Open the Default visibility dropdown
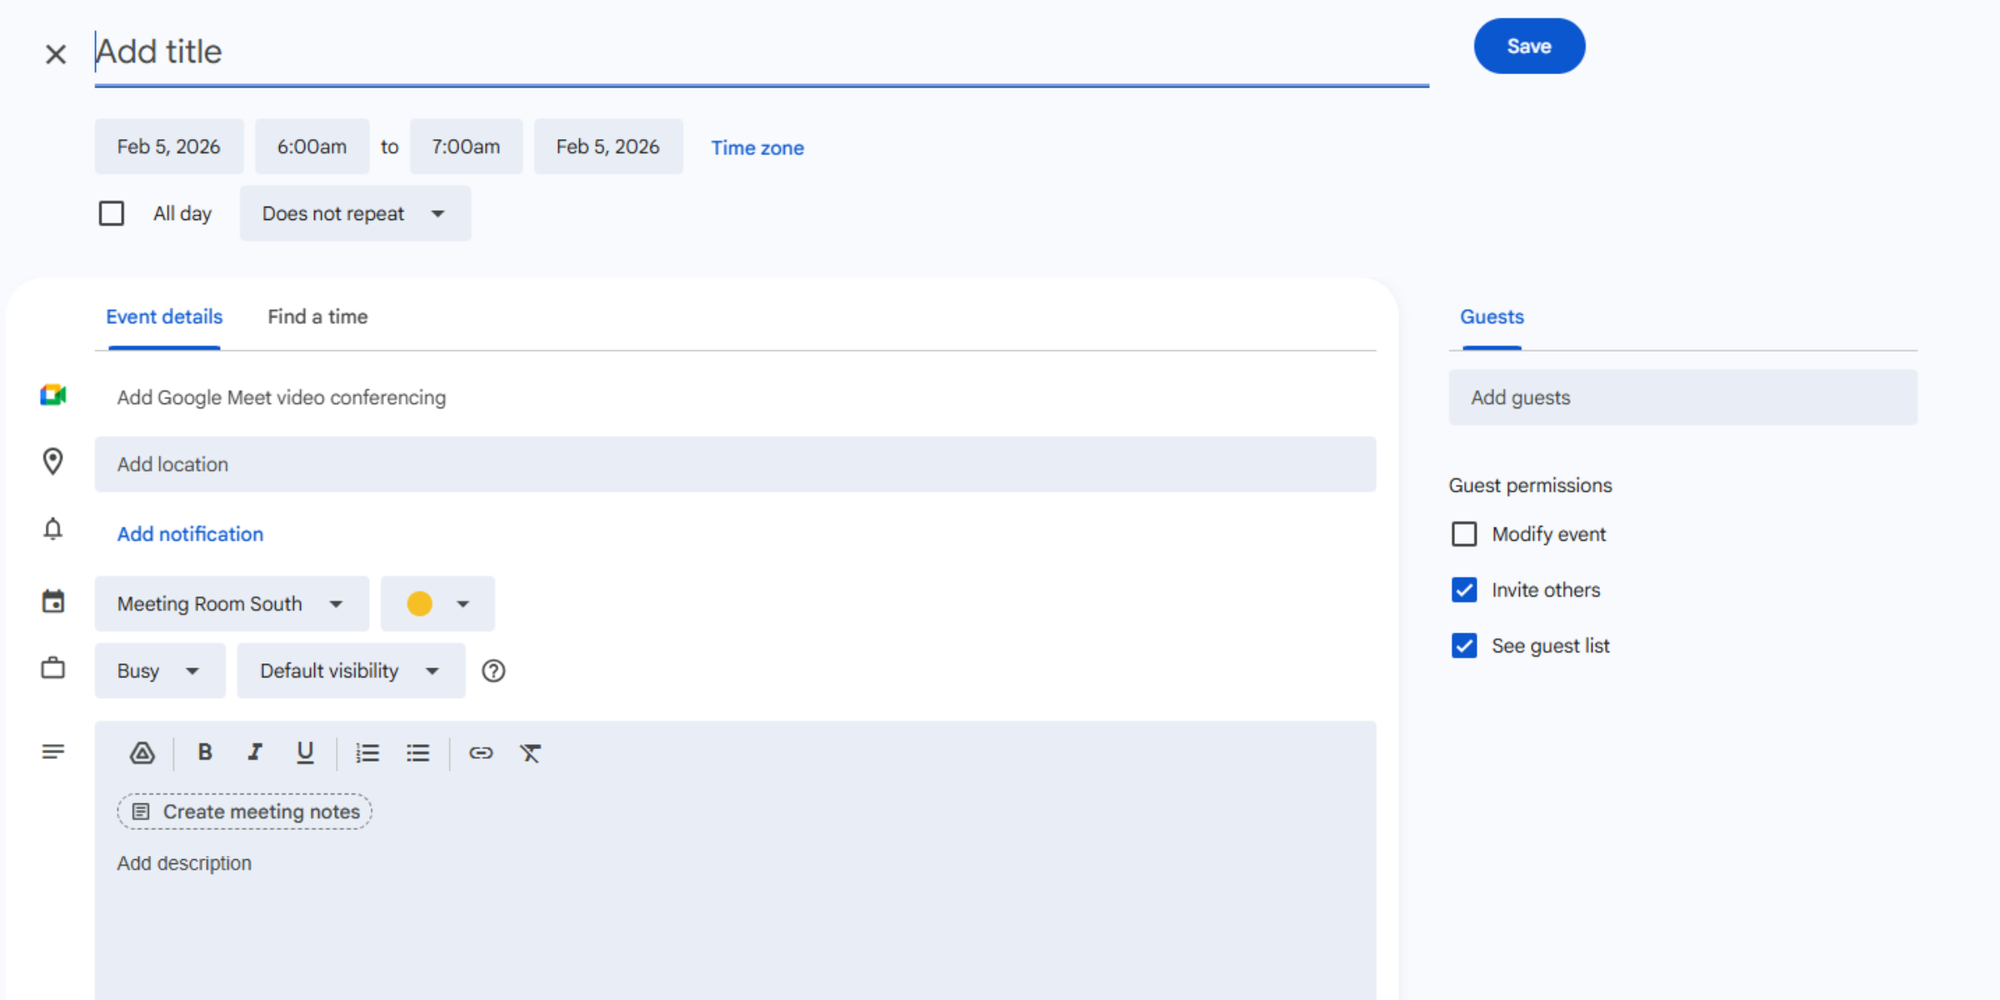The image size is (2000, 1000). pyautogui.click(x=351, y=671)
